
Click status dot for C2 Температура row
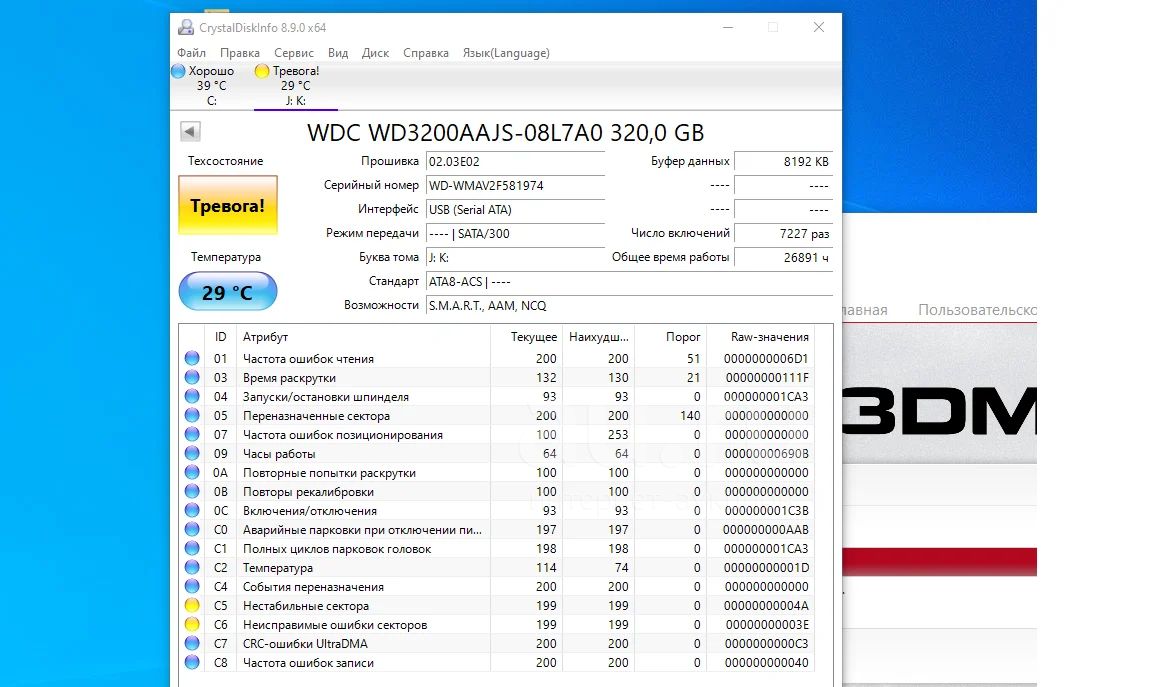(192, 568)
